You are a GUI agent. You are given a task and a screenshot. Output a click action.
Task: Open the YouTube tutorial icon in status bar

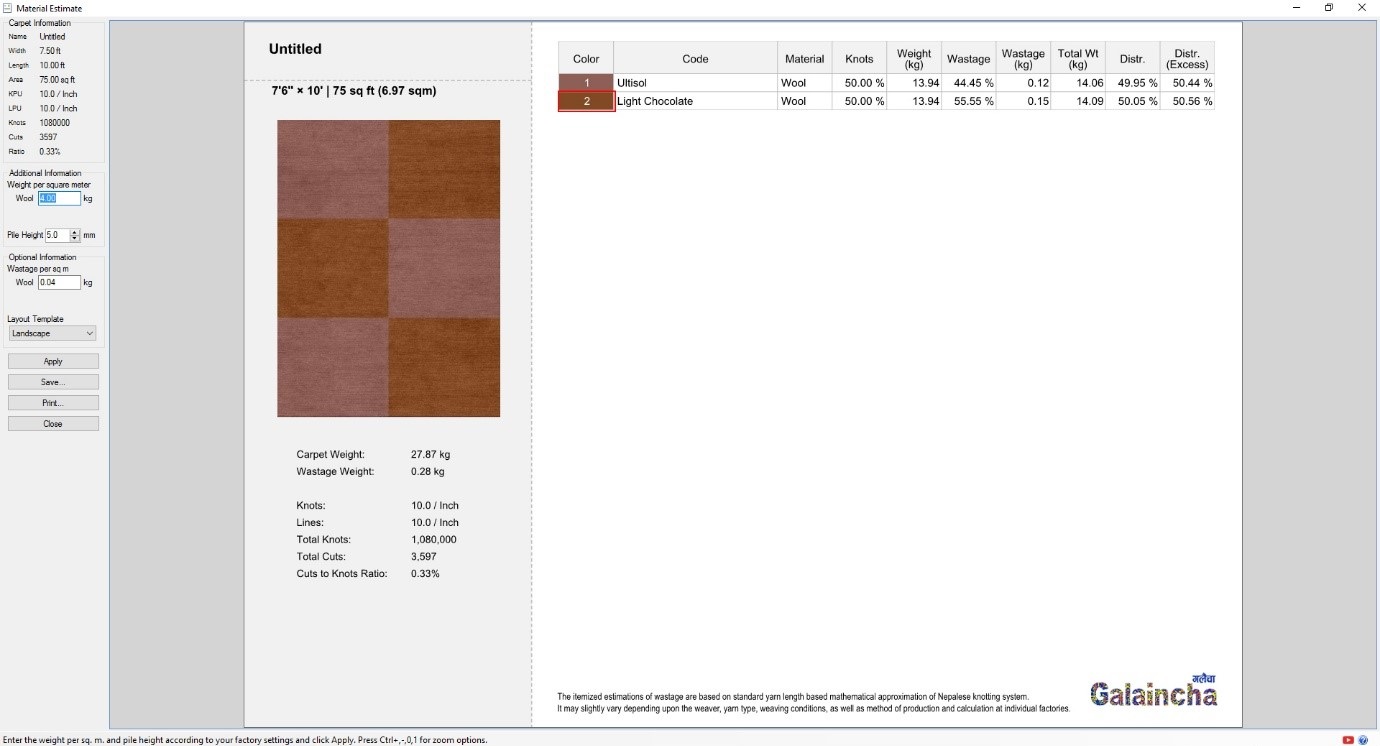click(1348, 740)
